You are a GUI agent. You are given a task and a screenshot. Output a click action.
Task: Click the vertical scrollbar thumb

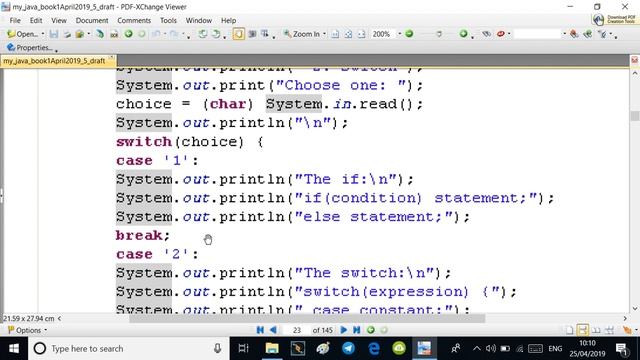pos(635,116)
